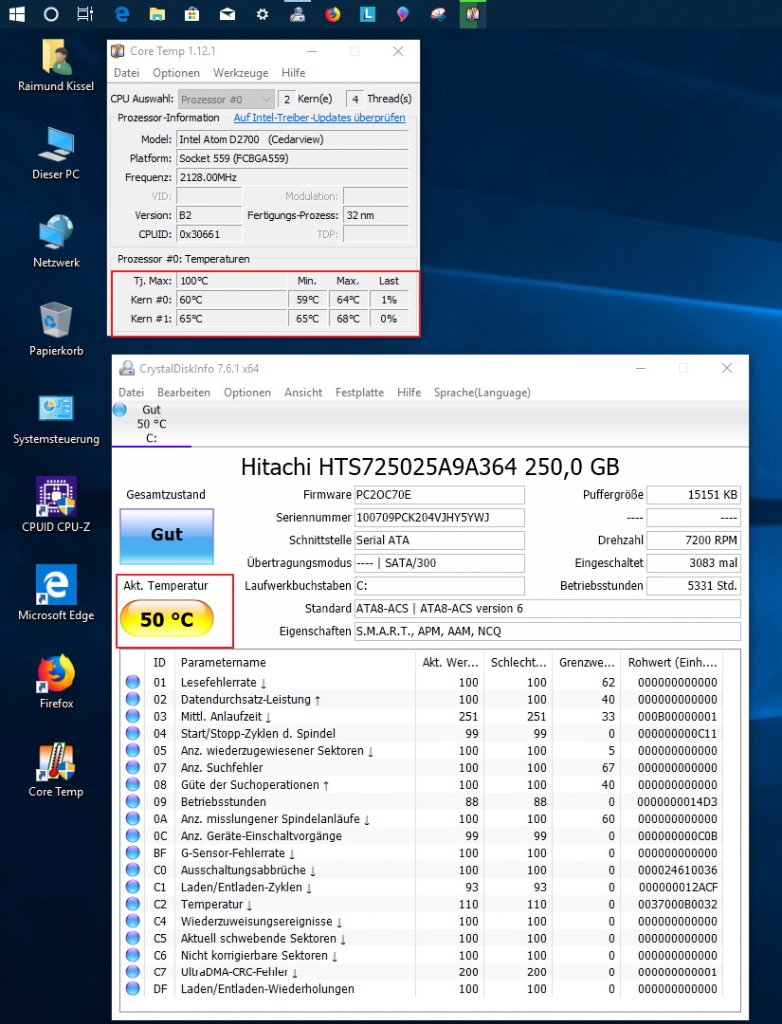Select the Netzwerk desktop icon
782x1024 pixels.
click(x=56, y=242)
